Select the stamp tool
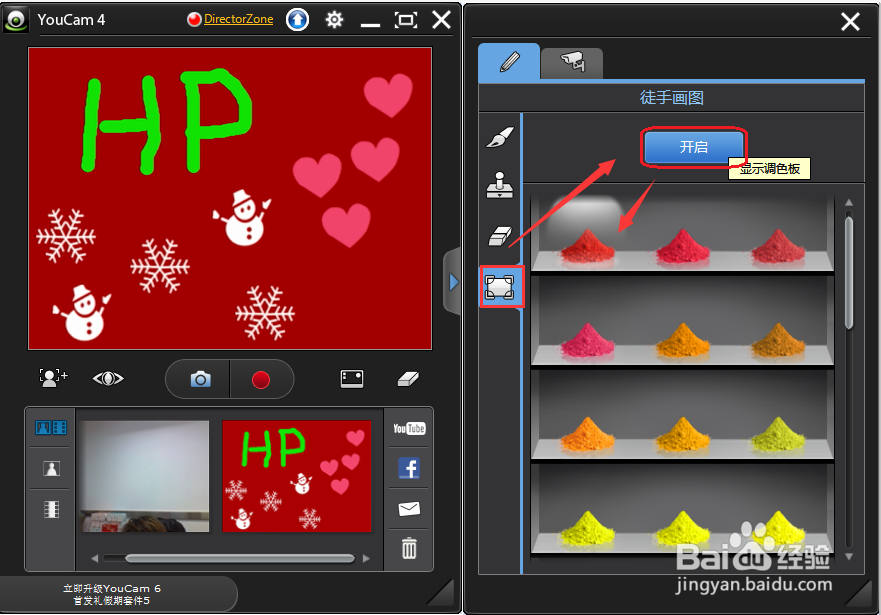Viewport: 881px width, 615px height. 499,185
